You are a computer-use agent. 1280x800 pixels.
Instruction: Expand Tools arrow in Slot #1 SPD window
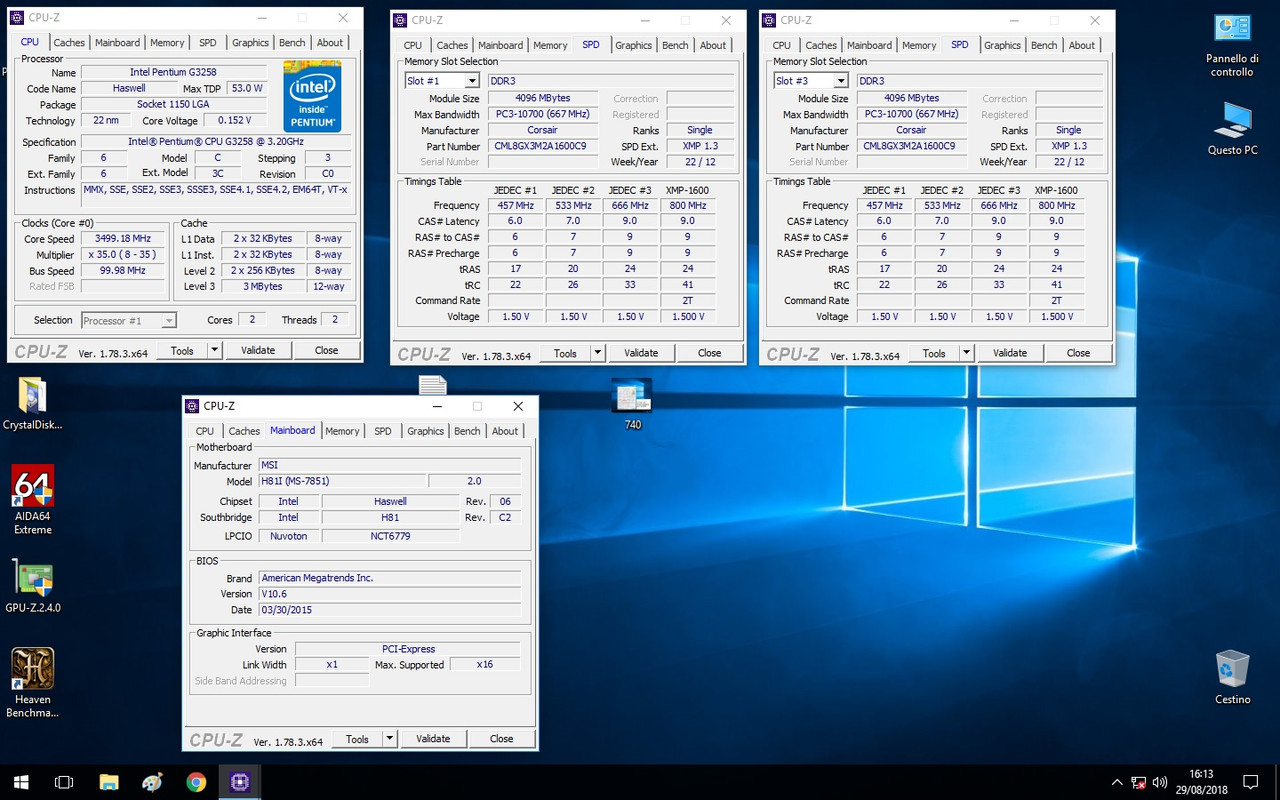[x=597, y=353]
